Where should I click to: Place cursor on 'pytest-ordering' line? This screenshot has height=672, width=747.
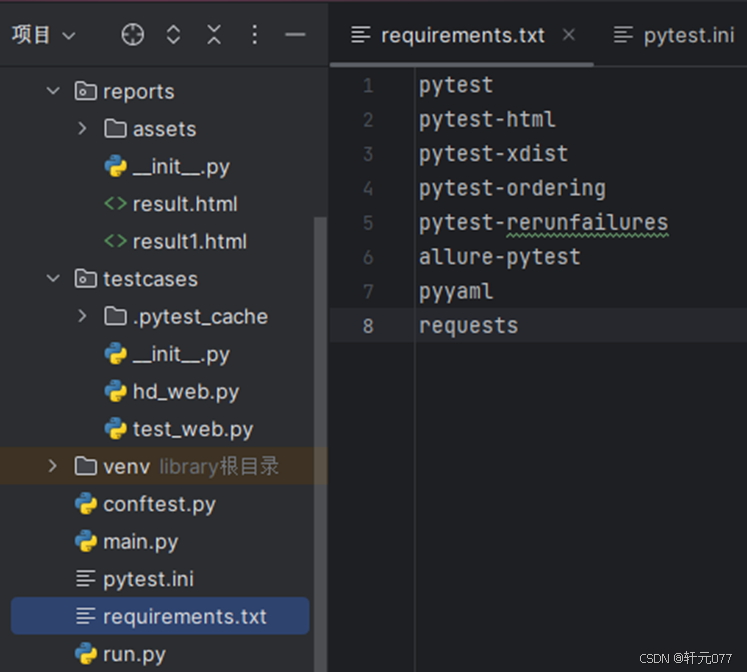[x=512, y=188]
